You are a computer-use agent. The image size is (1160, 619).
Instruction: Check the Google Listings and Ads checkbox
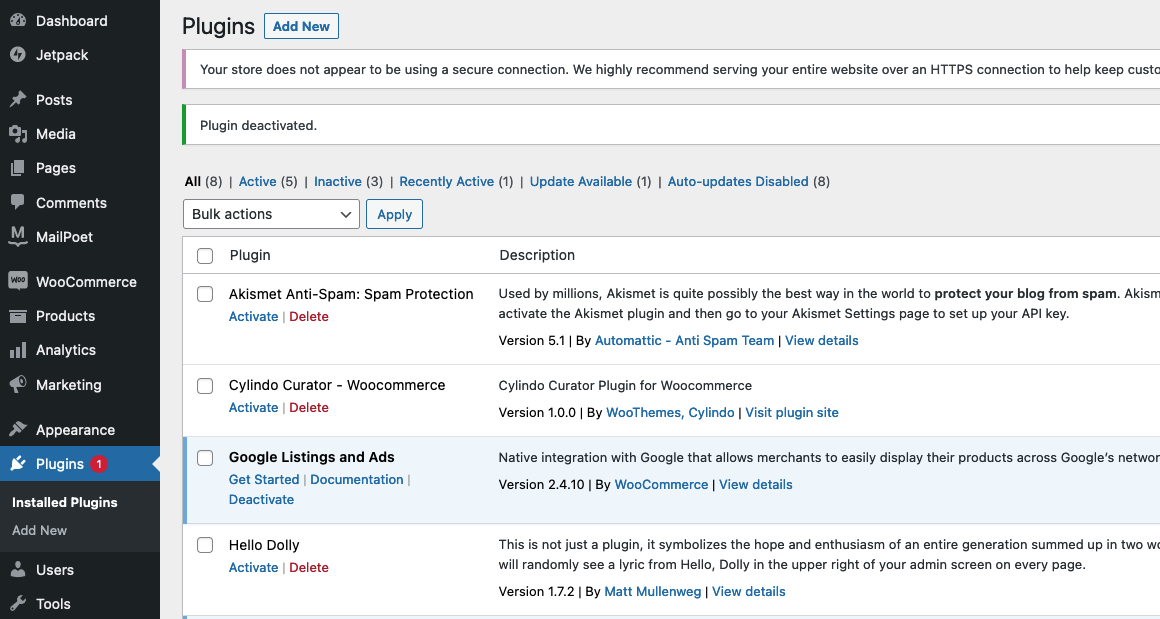point(205,458)
